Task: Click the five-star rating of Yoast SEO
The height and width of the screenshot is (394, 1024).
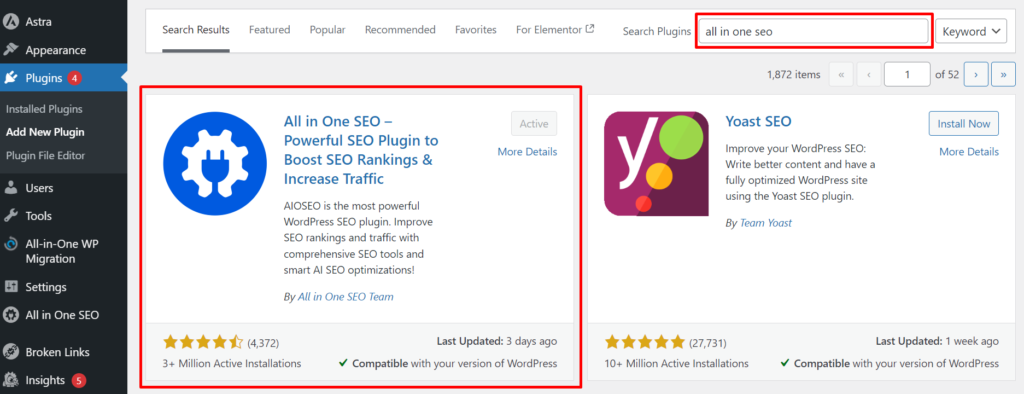Action: pos(645,342)
